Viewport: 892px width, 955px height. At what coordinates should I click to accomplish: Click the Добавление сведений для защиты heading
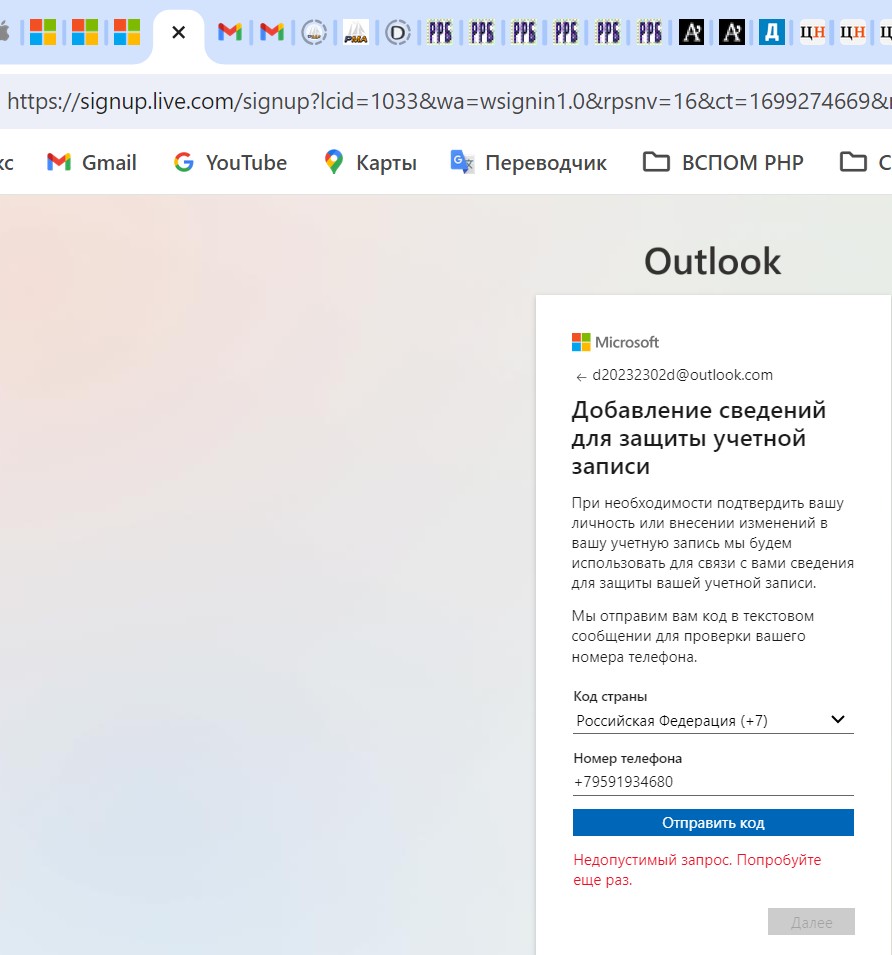698,438
